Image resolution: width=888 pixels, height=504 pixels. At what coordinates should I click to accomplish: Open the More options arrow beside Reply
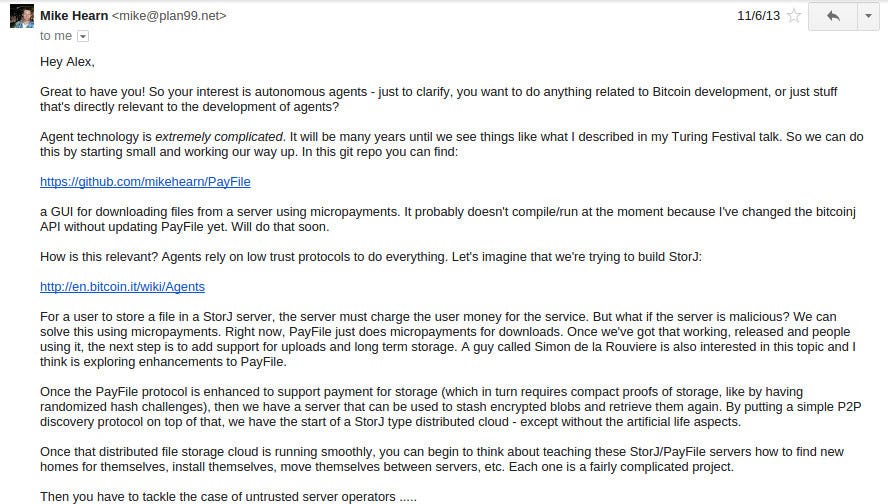[868, 16]
